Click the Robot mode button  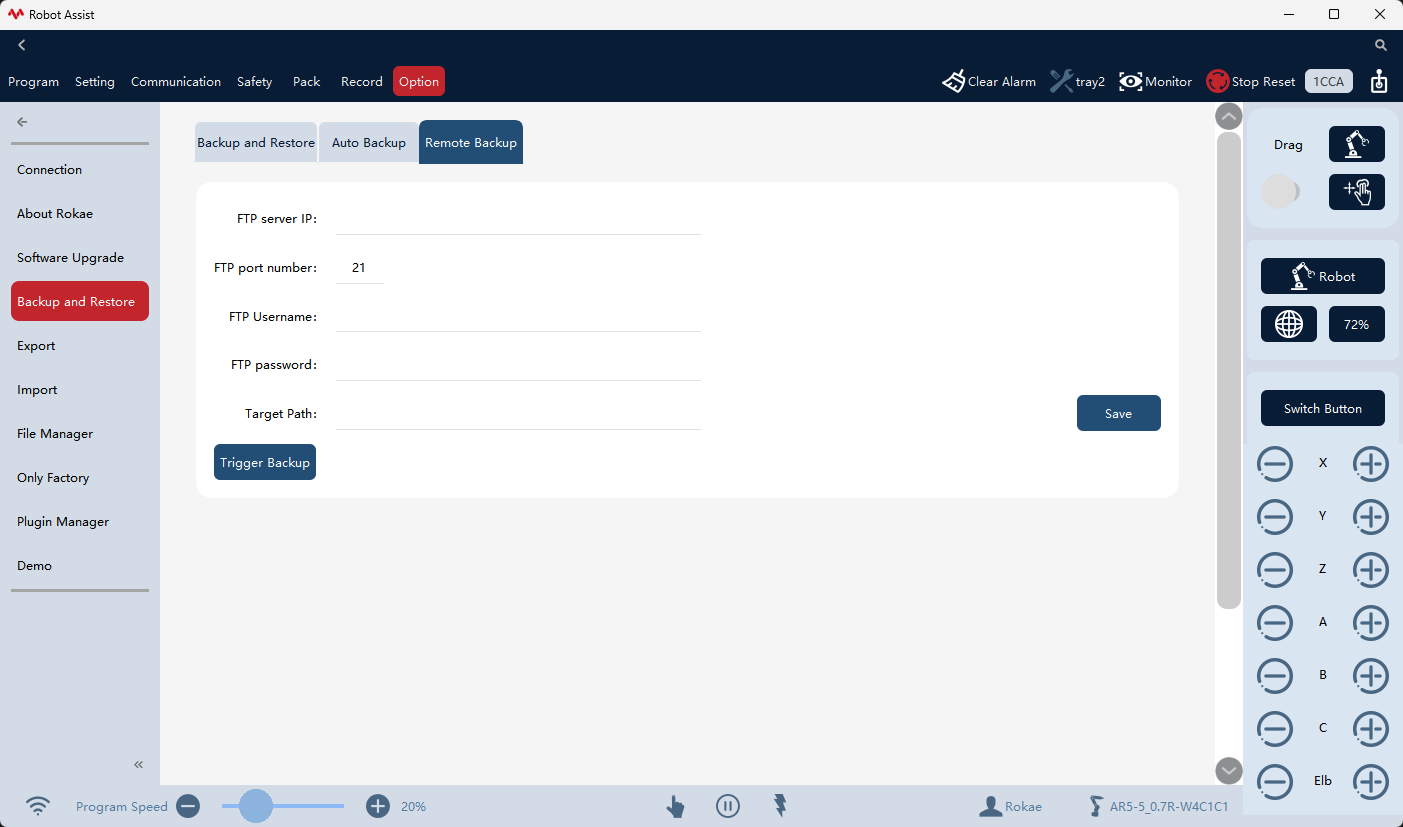1323,276
